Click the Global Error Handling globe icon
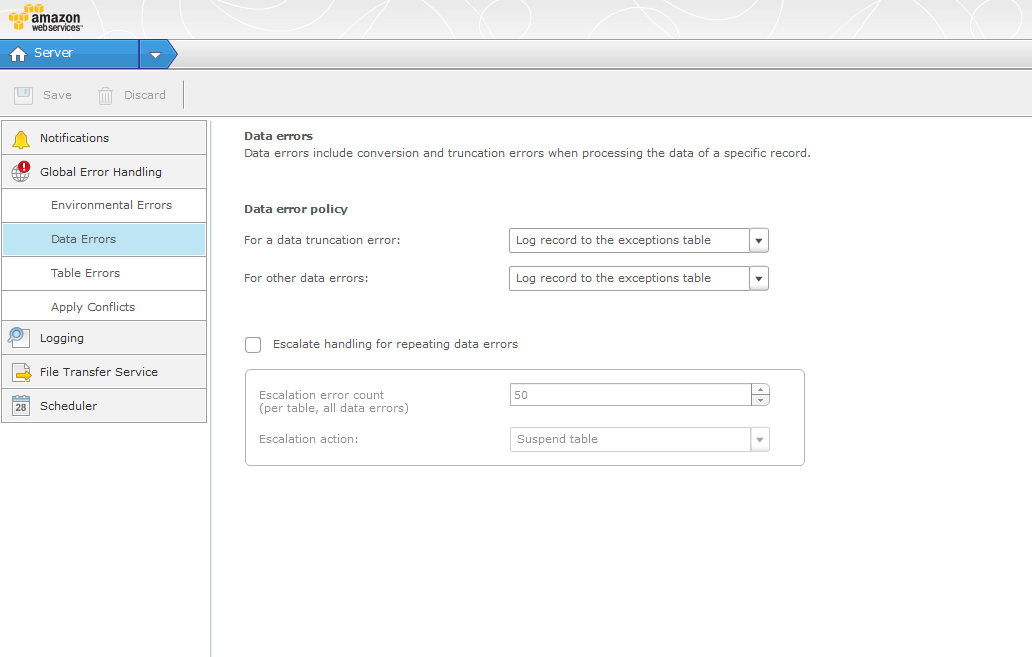Image resolution: width=1032 pixels, height=657 pixels. click(21, 172)
